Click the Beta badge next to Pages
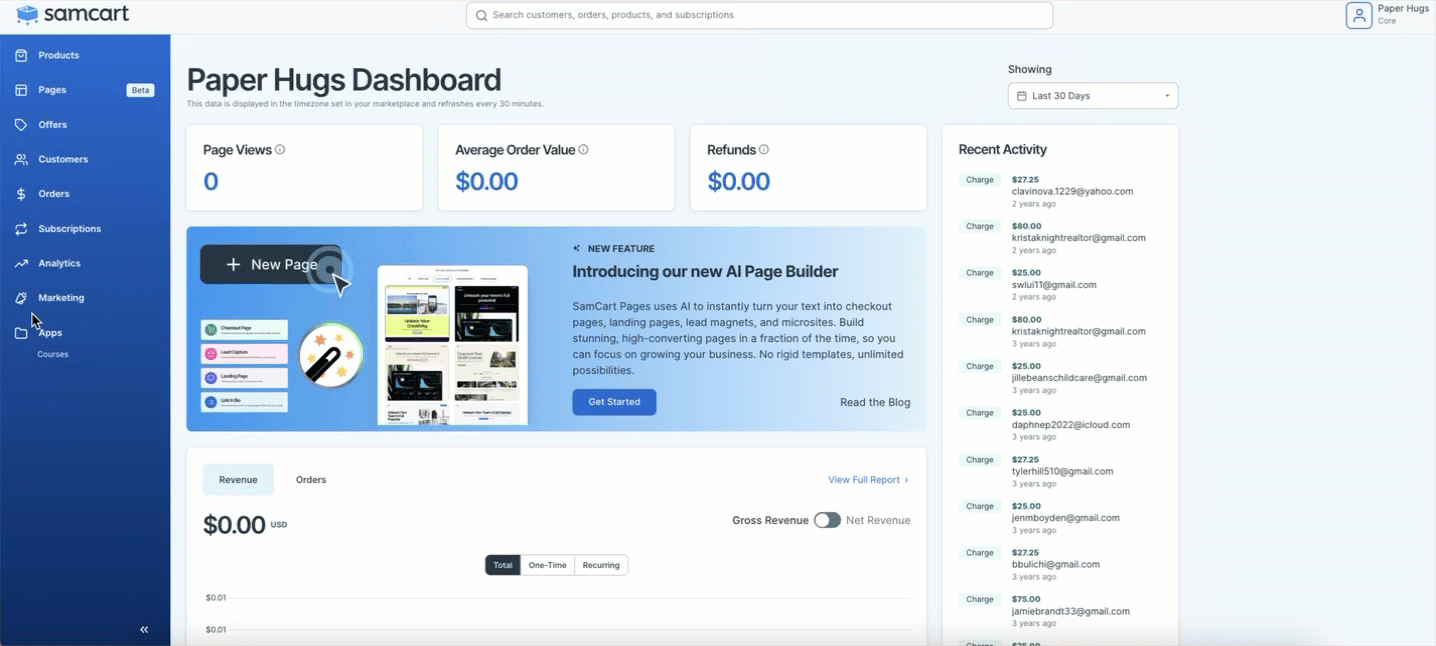 coord(140,90)
